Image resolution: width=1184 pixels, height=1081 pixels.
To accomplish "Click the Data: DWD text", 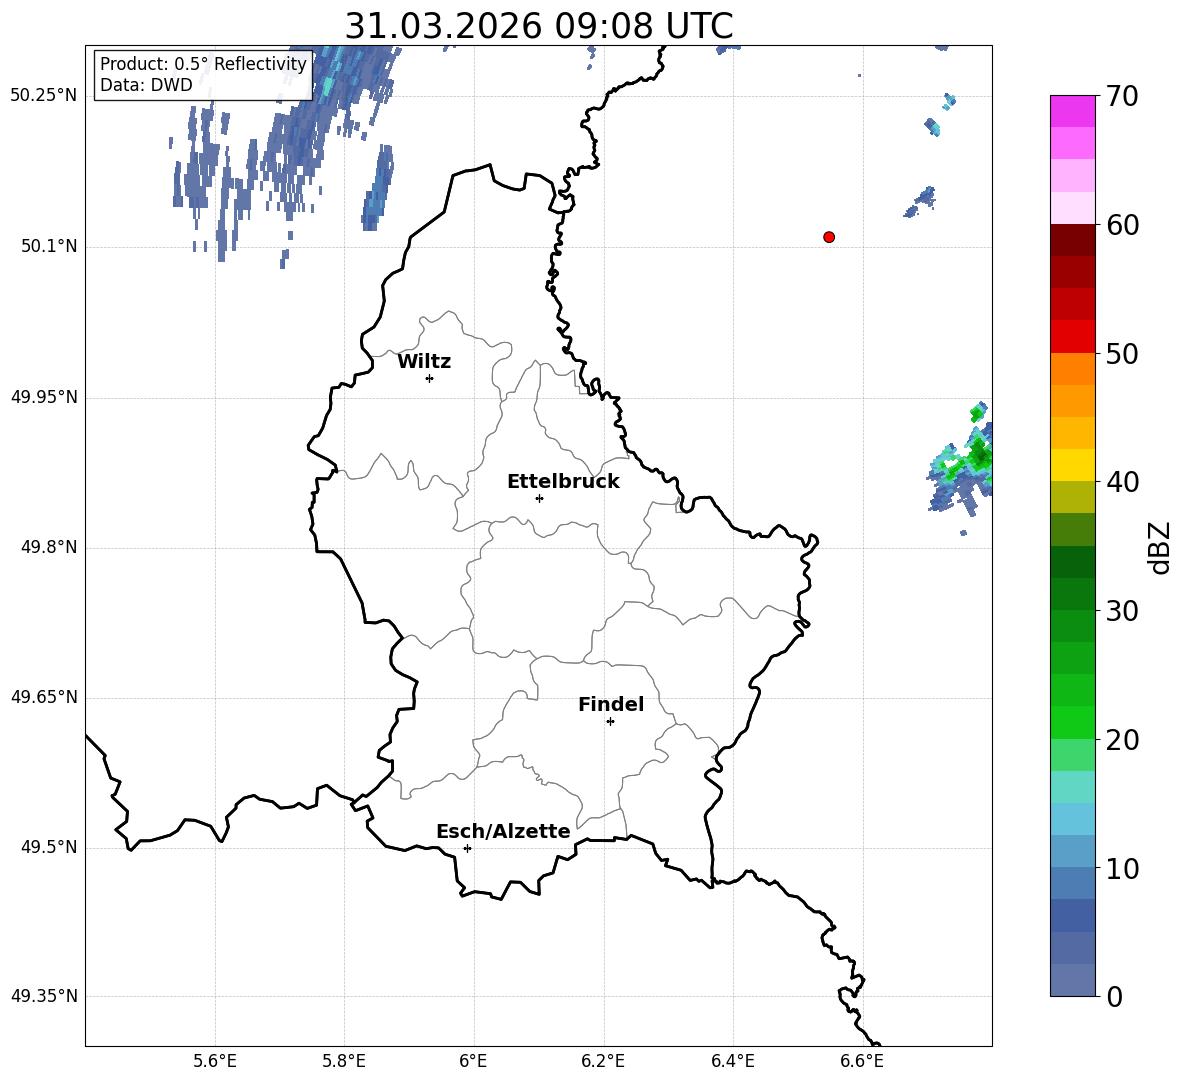I will pos(146,85).
